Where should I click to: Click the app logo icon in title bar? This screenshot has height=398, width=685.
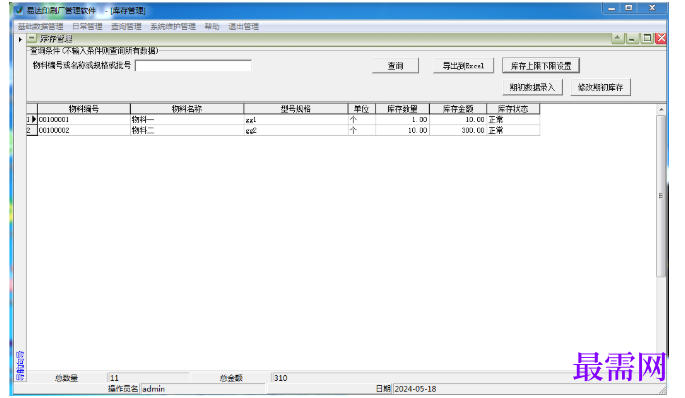pos(19,10)
